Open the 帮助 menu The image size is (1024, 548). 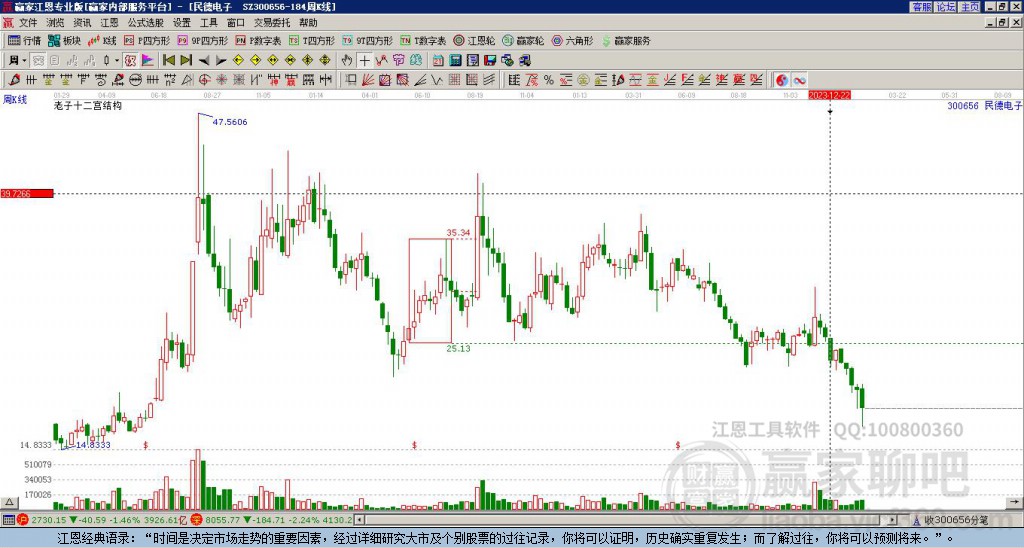(308, 23)
